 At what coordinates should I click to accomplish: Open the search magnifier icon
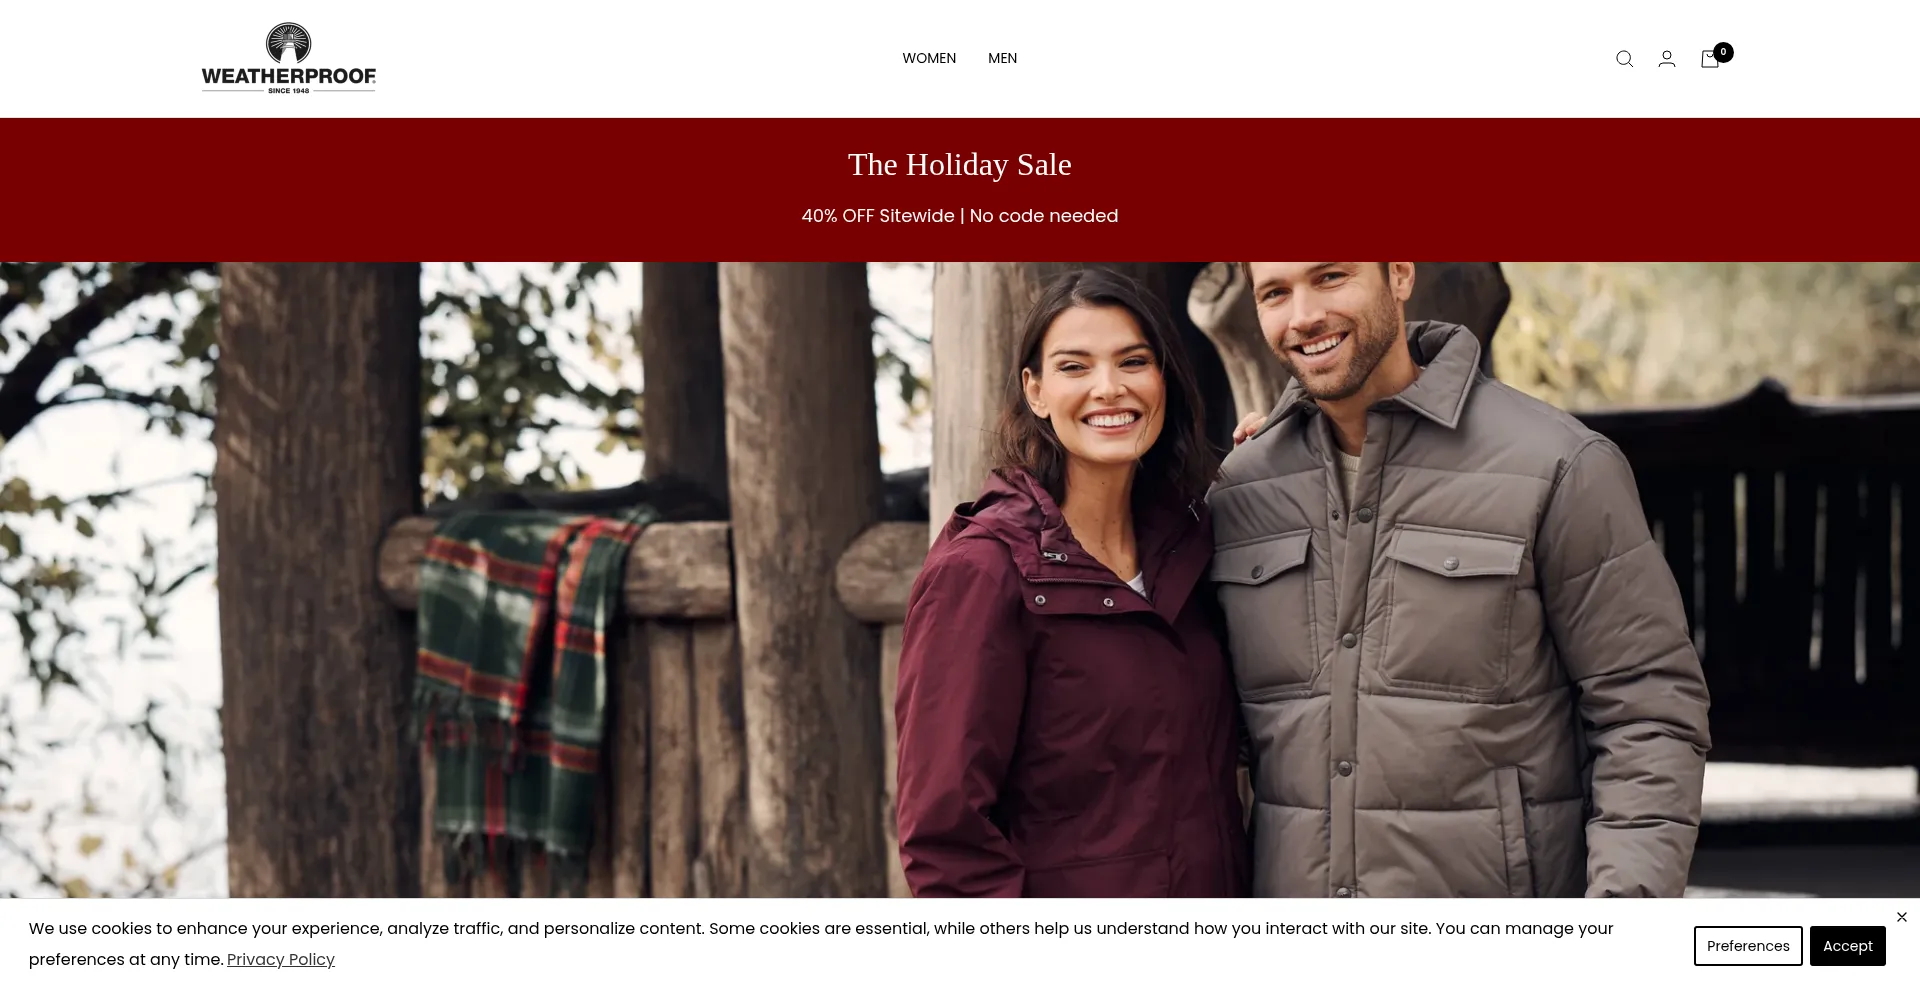coord(1624,59)
